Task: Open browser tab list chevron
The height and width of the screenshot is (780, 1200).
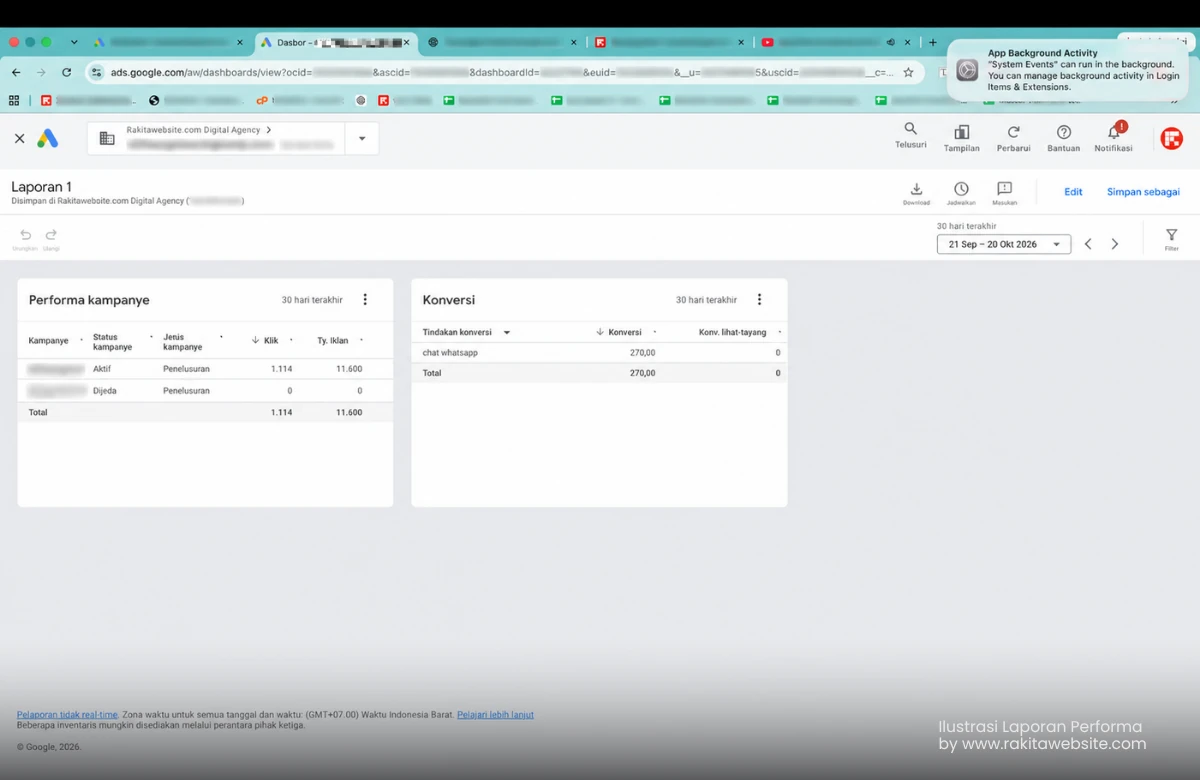Action: 74,43
